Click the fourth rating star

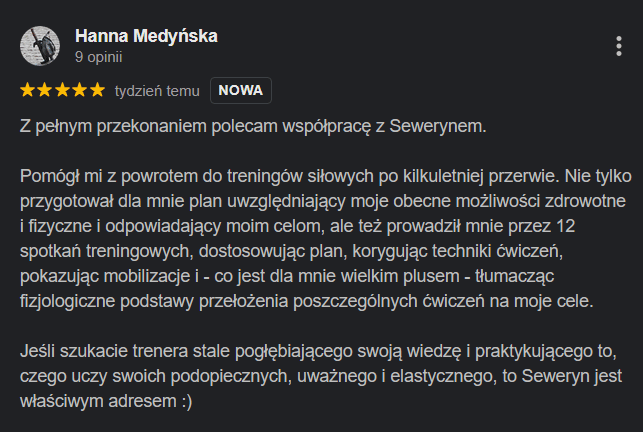79,90
